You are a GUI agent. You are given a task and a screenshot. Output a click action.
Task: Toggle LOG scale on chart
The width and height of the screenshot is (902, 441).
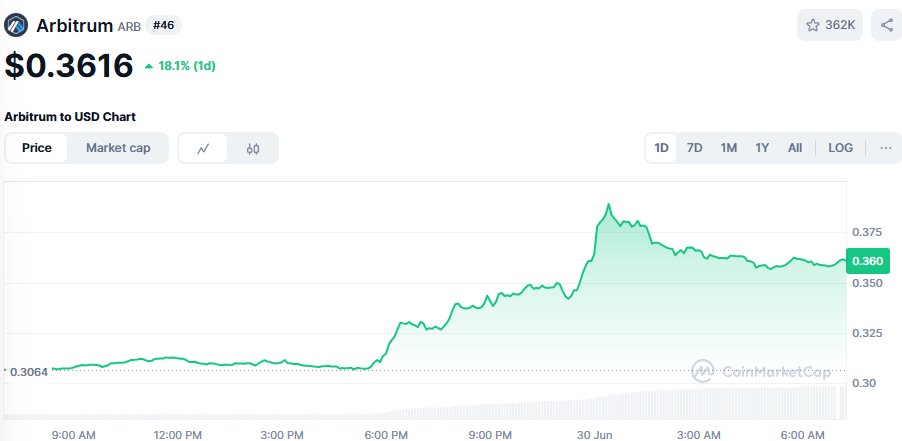pyautogui.click(x=840, y=148)
